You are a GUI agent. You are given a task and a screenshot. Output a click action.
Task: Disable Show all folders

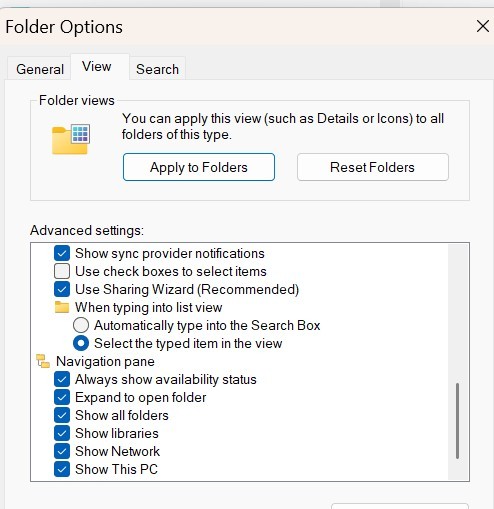point(62,415)
